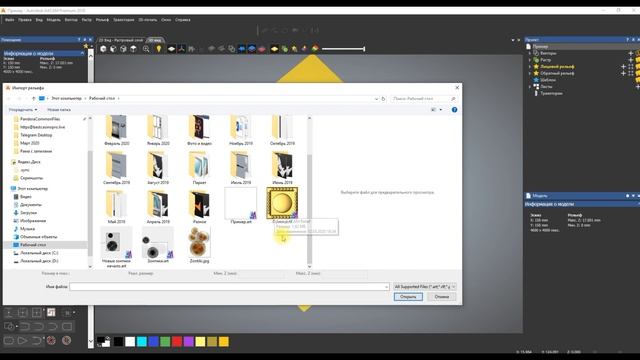Image resolution: width=640 pixels, height=360 pixels.
Task: Click Новая папка in the import dialog
Action: coord(59,110)
